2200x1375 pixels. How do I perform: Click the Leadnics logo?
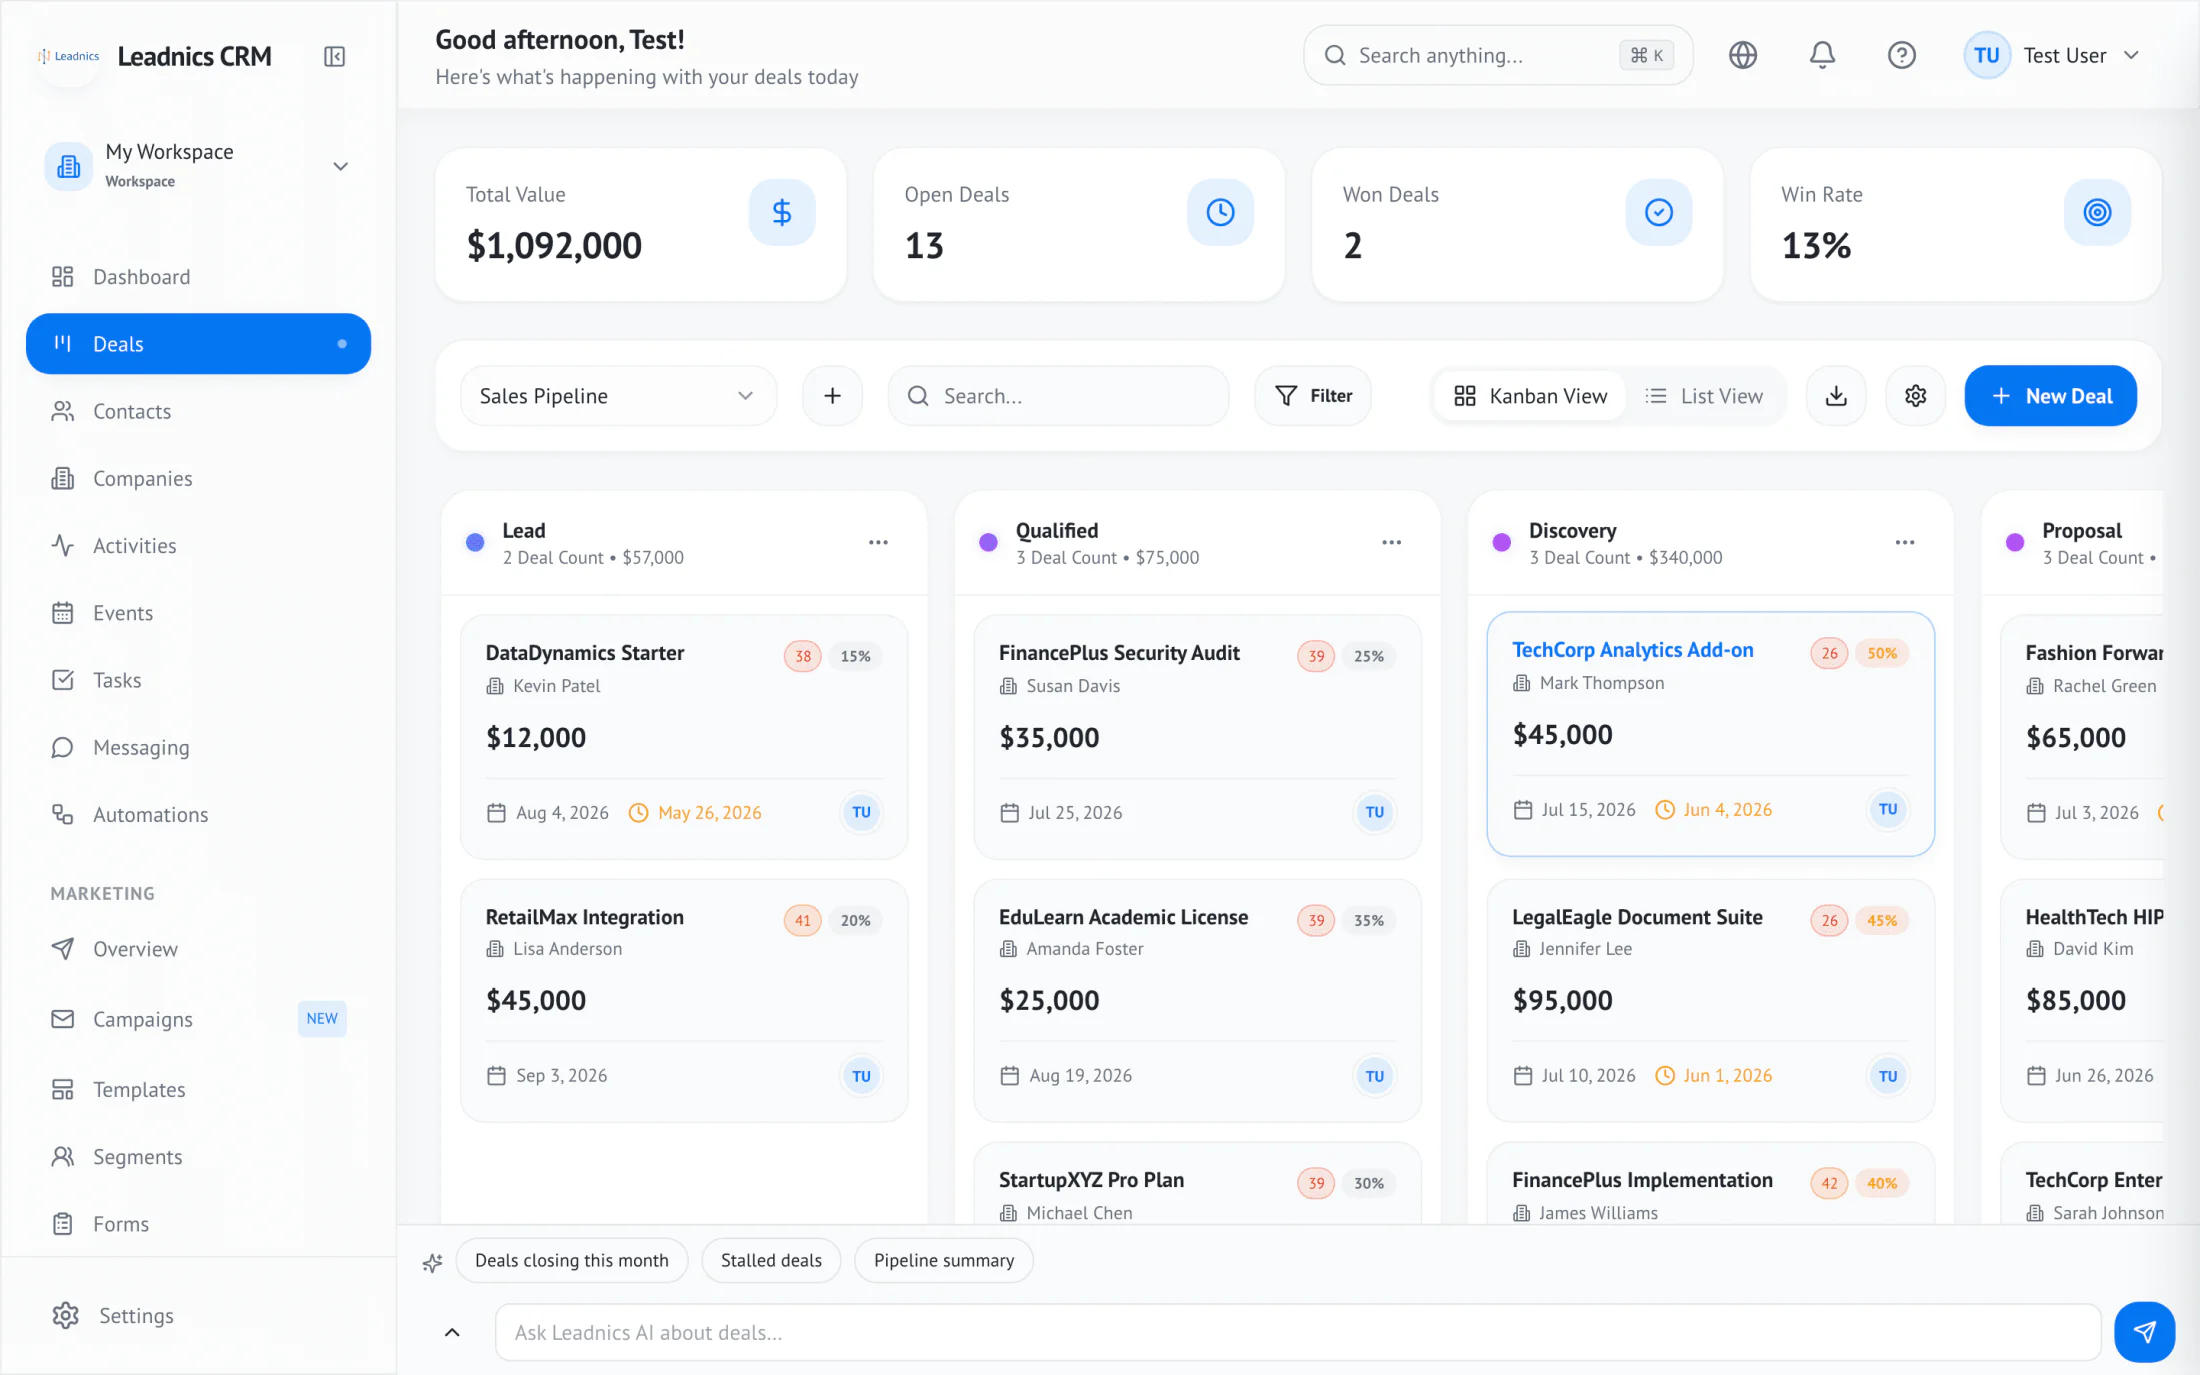69,56
